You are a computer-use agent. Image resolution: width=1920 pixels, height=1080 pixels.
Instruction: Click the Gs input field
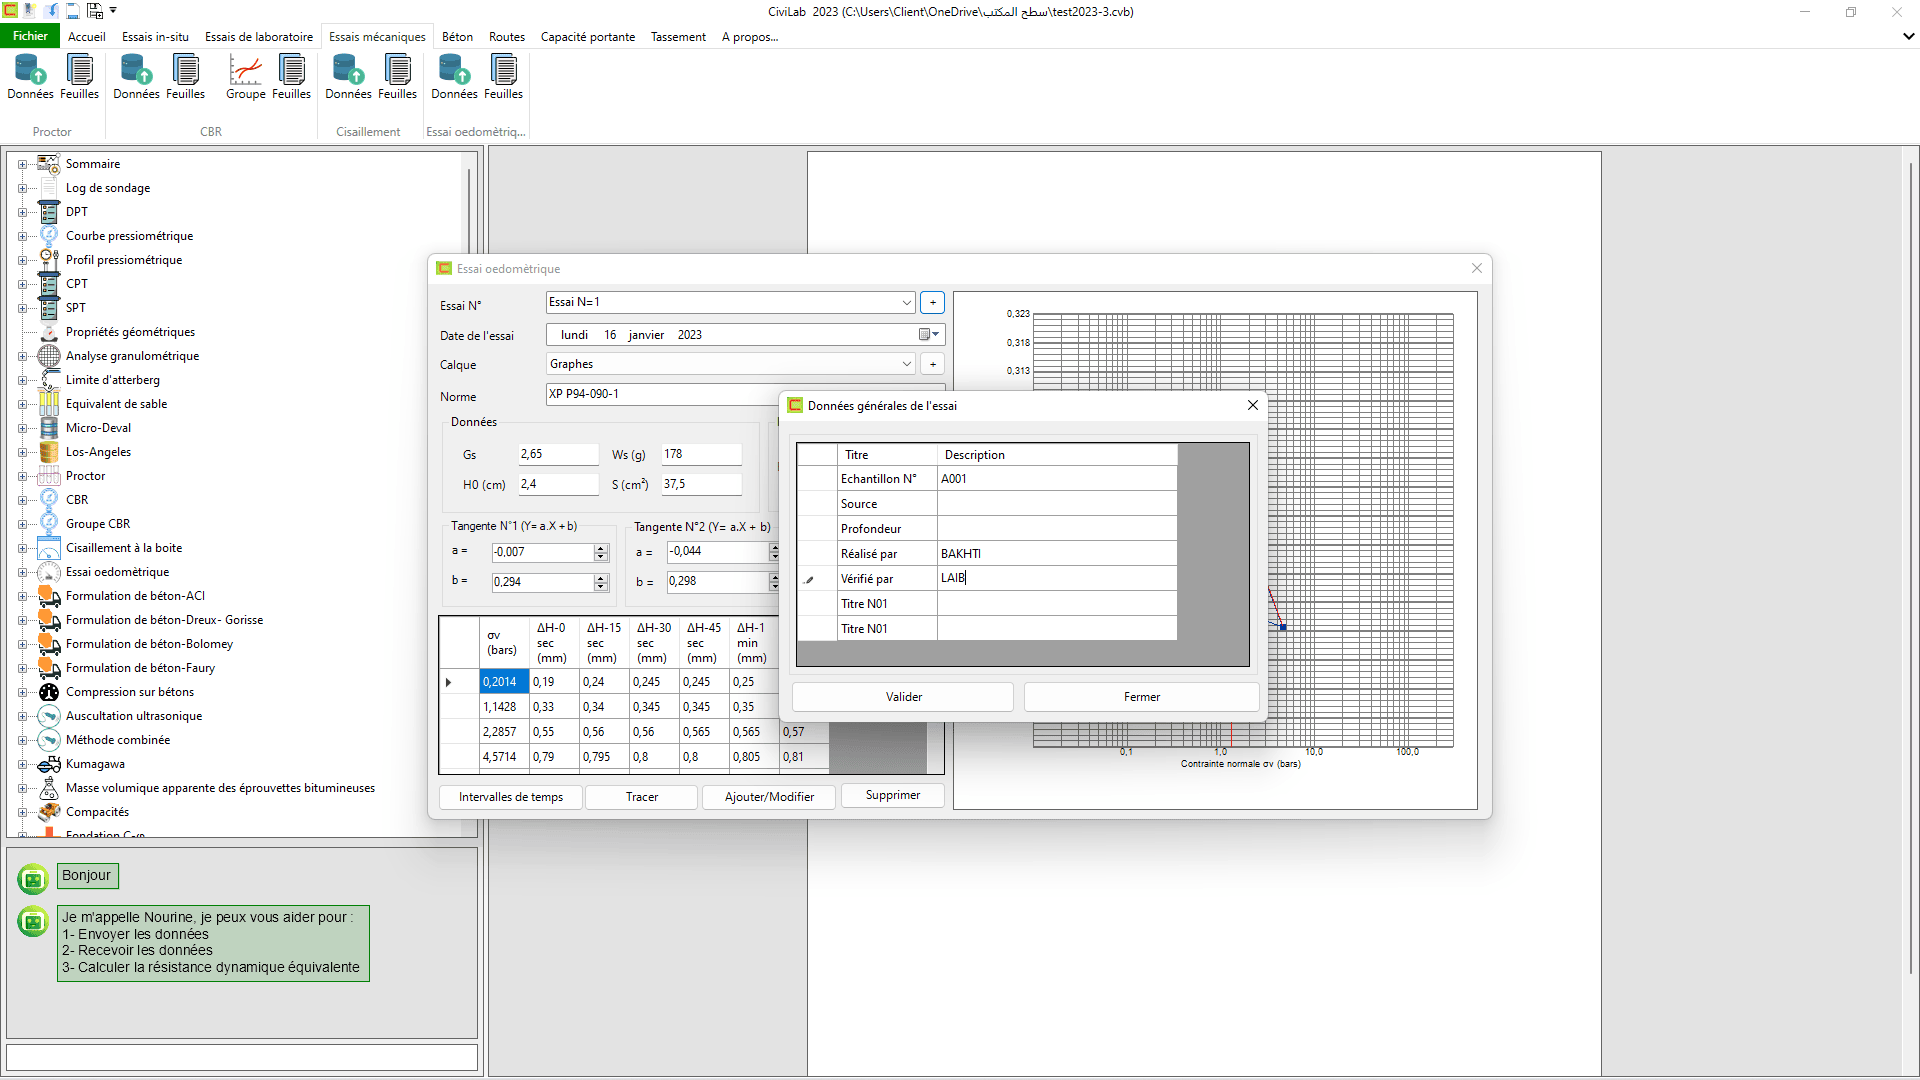pos(558,454)
